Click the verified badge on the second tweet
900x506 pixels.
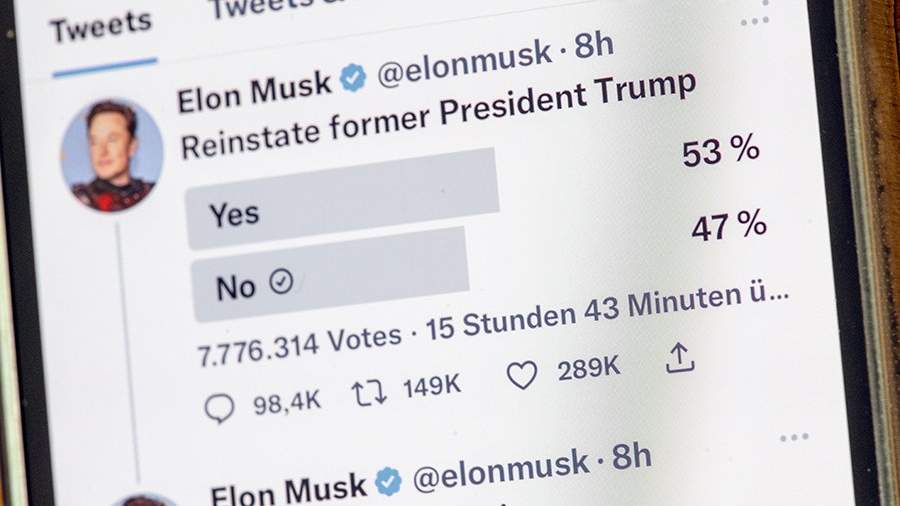387,483
